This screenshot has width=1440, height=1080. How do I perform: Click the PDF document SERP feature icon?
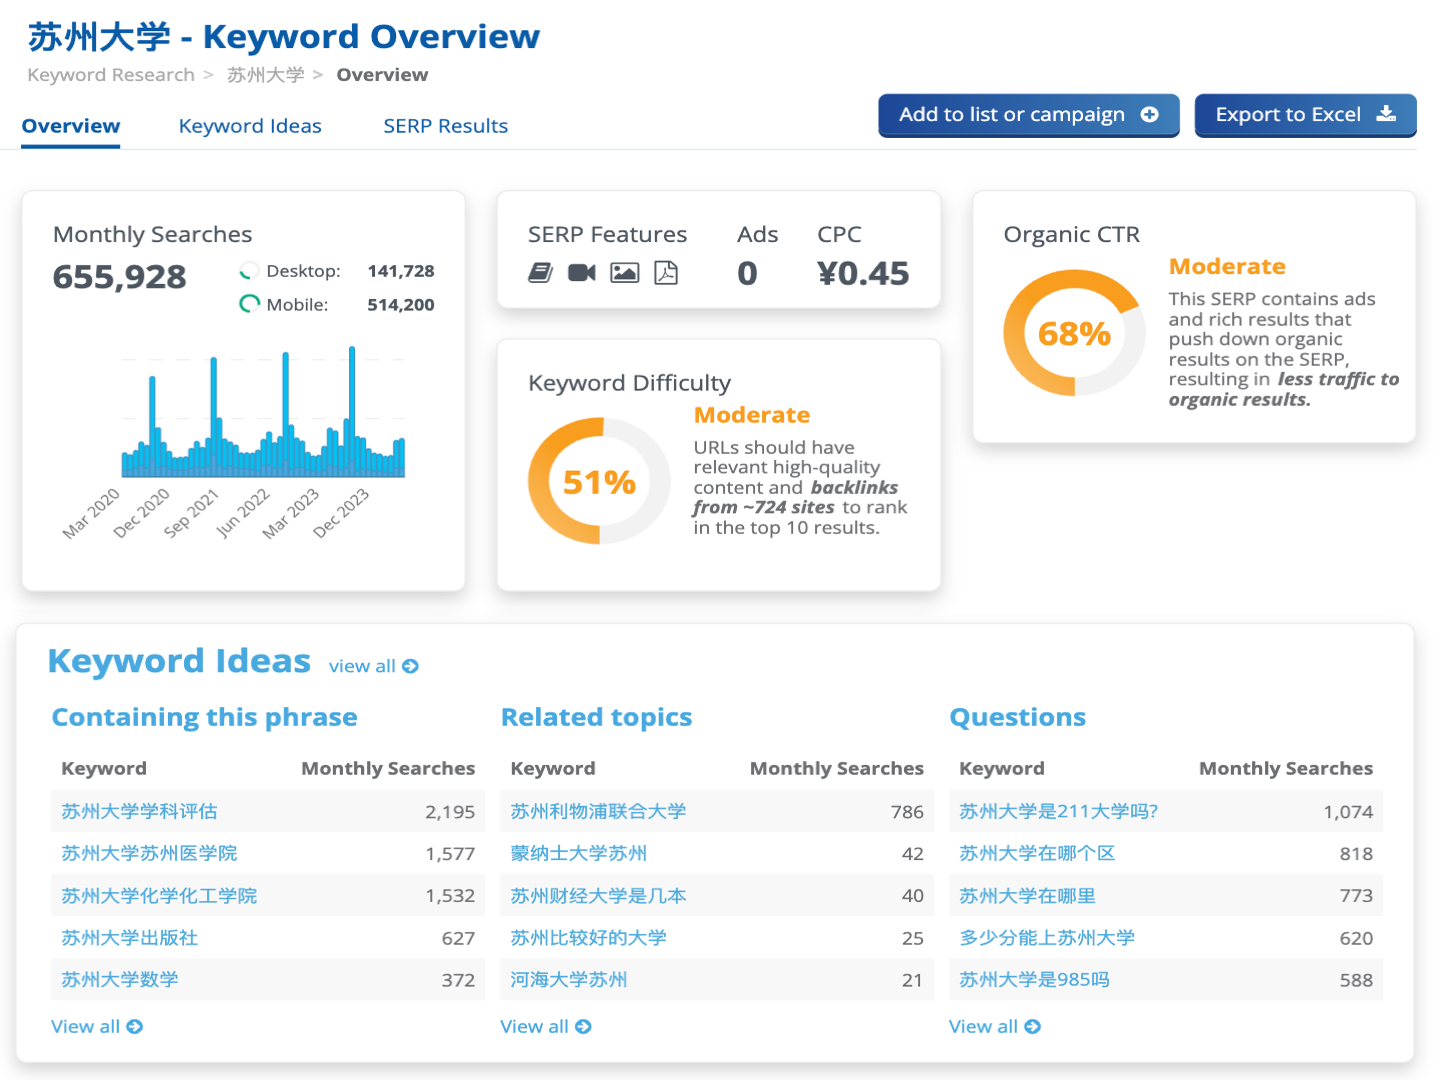(666, 273)
